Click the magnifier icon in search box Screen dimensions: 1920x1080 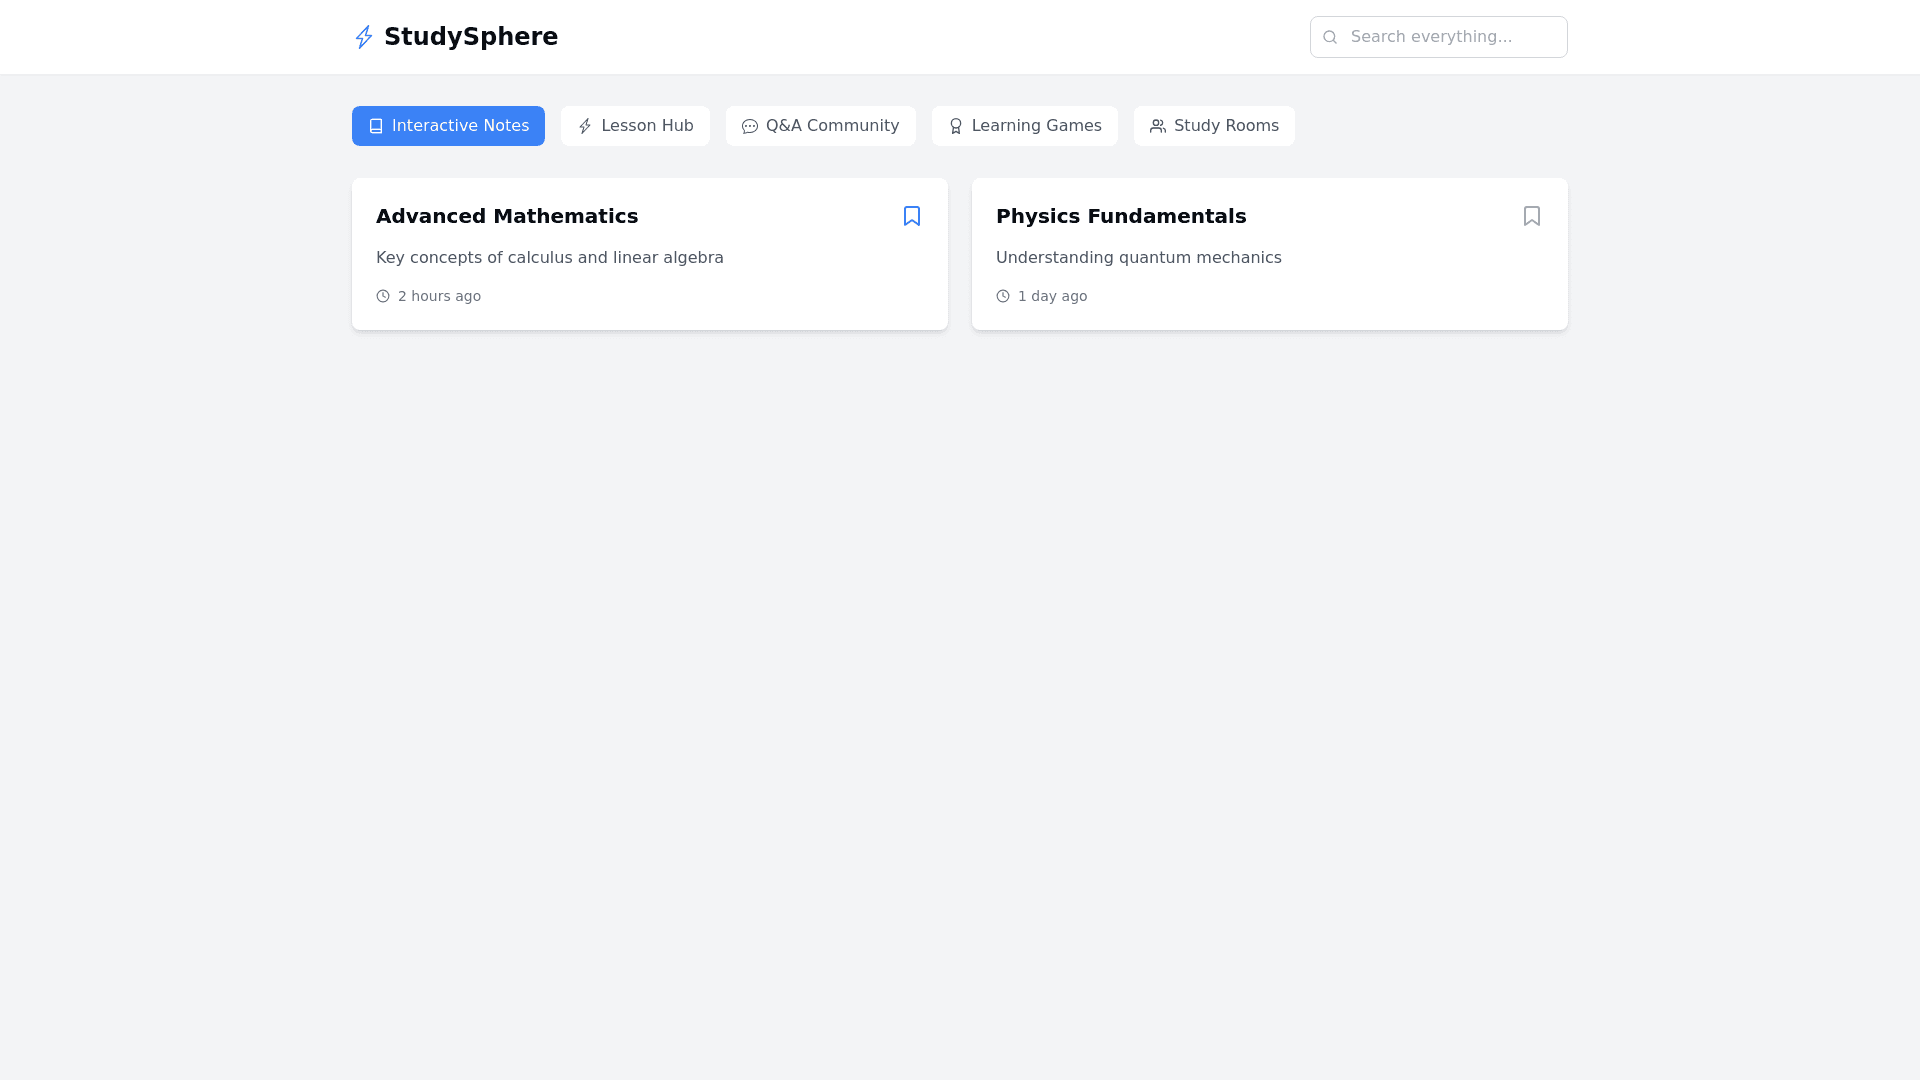[1330, 37]
